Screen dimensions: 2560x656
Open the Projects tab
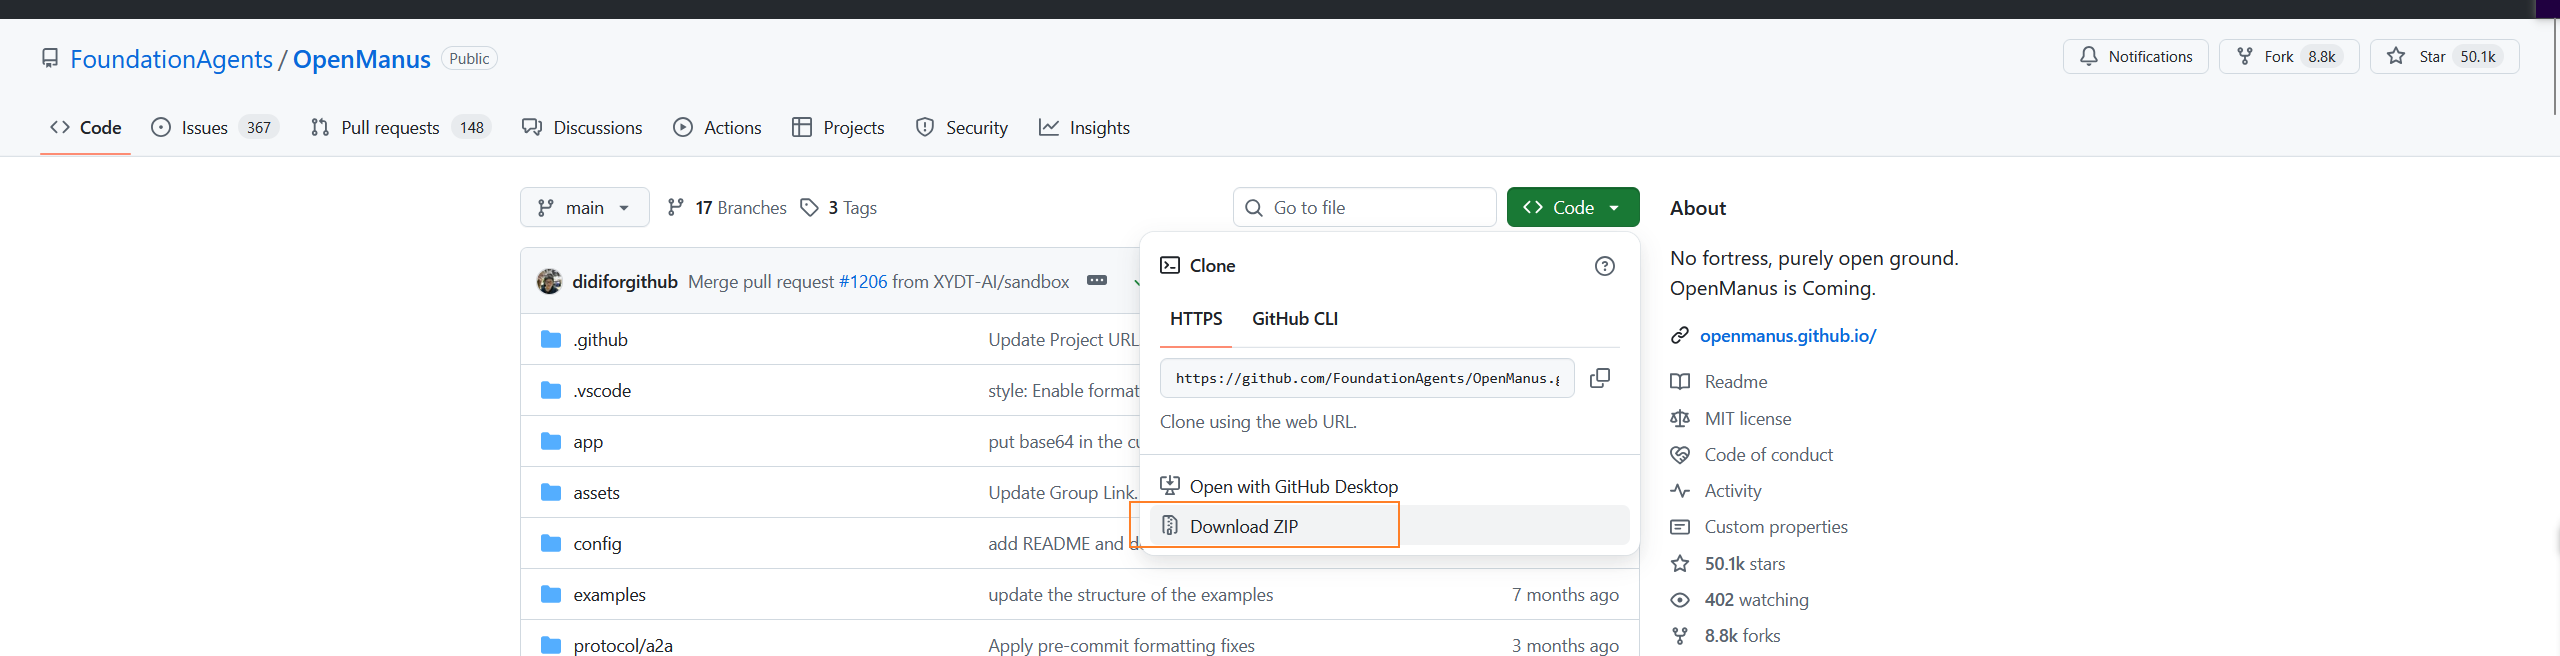838,127
